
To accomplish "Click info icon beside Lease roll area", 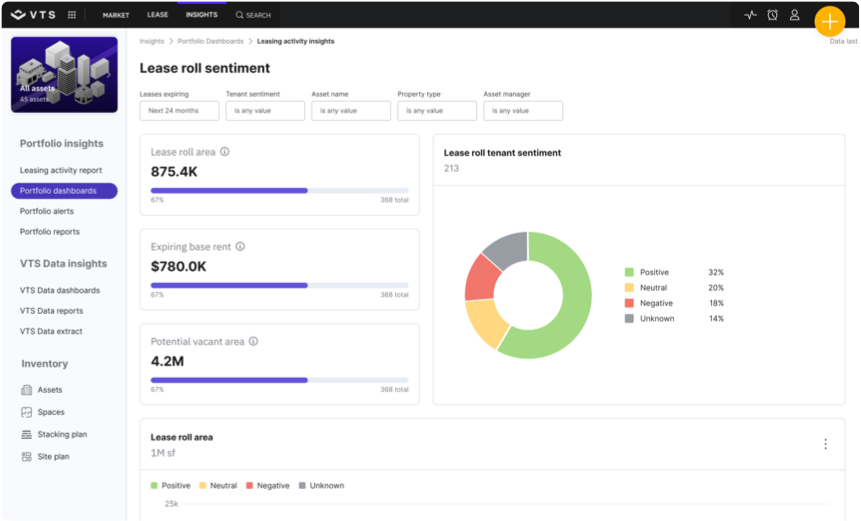I will 225,152.
